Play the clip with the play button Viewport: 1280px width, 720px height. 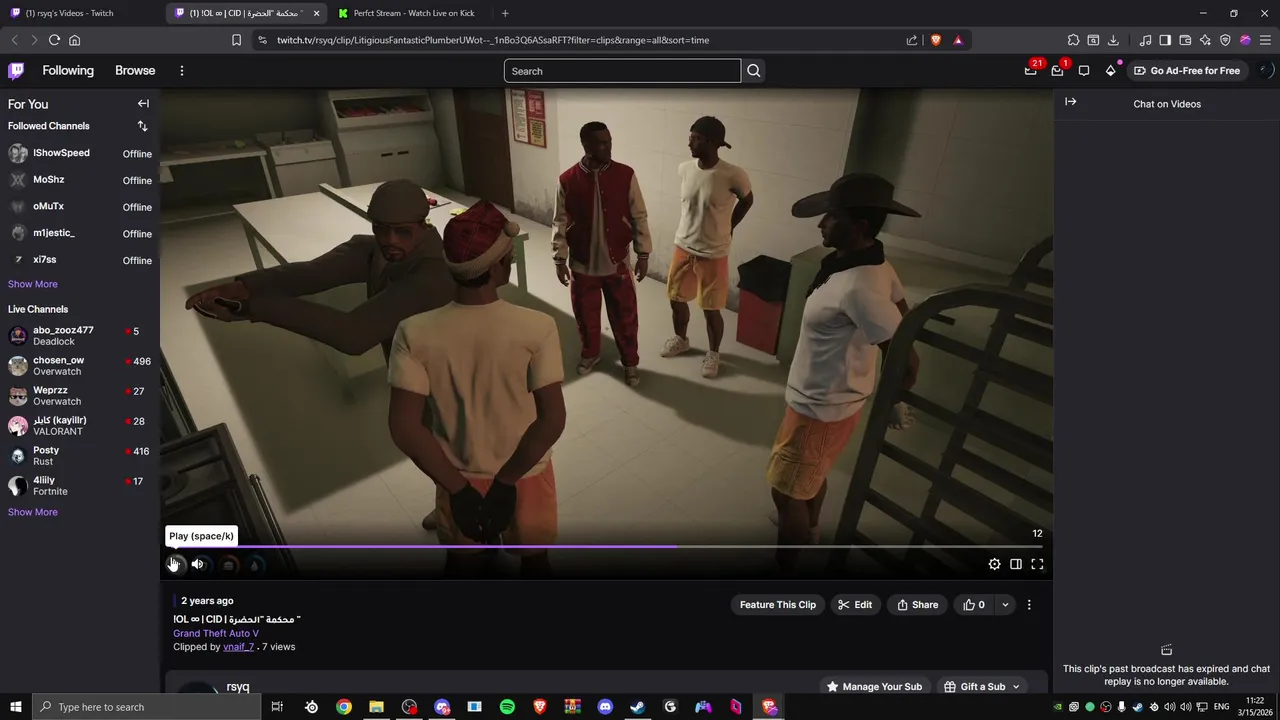coord(173,564)
